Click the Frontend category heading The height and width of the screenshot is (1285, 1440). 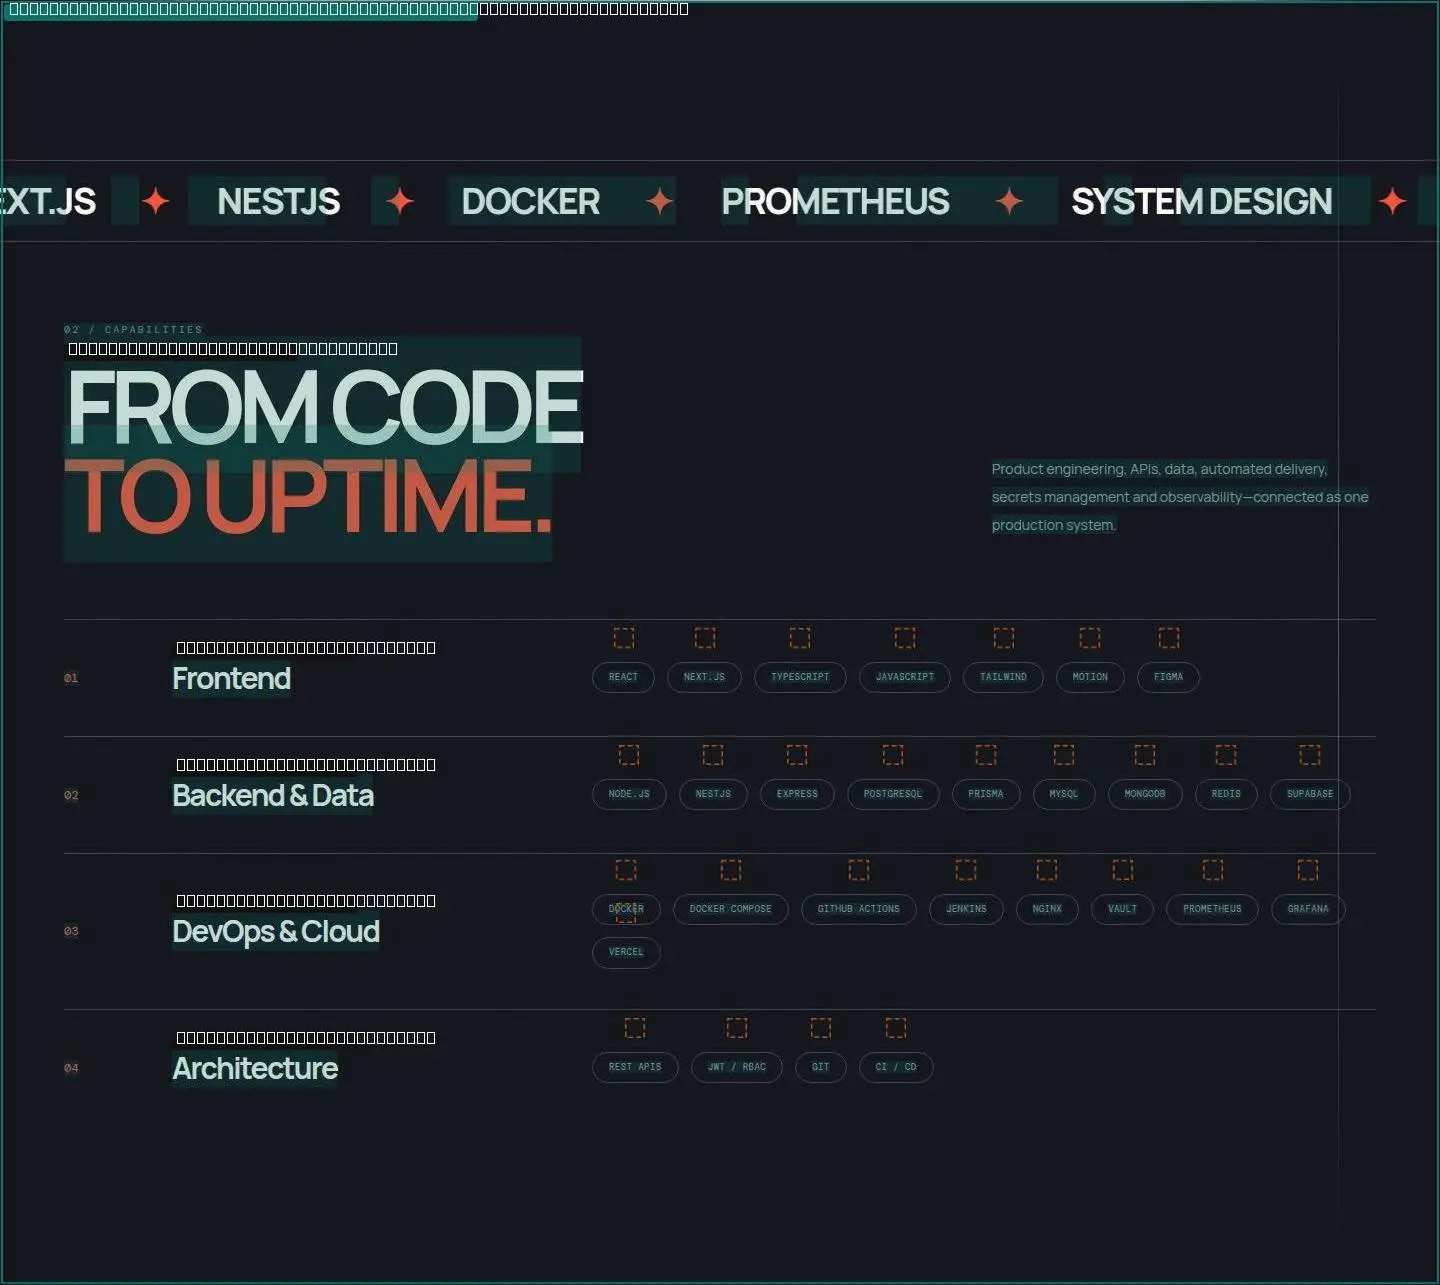pyautogui.click(x=231, y=679)
